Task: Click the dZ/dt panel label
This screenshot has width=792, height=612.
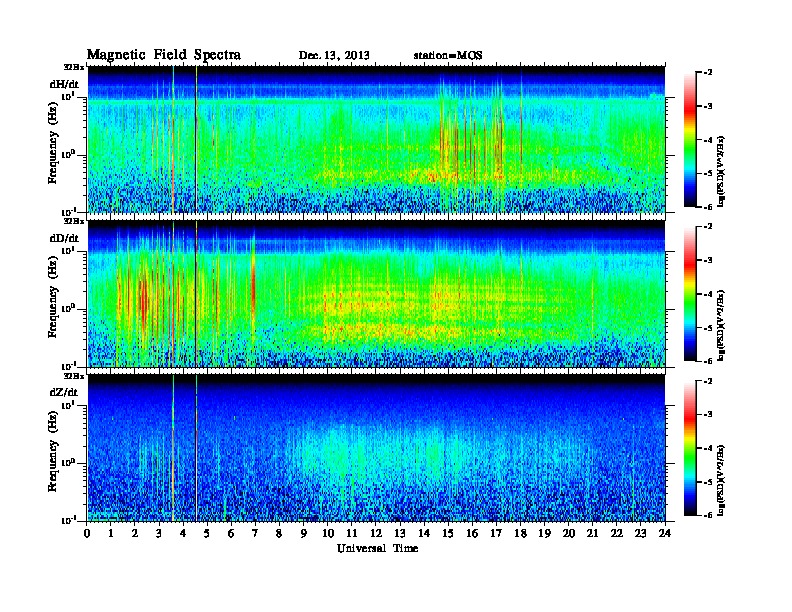Action: pyautogui.click(x=64, y=392)
